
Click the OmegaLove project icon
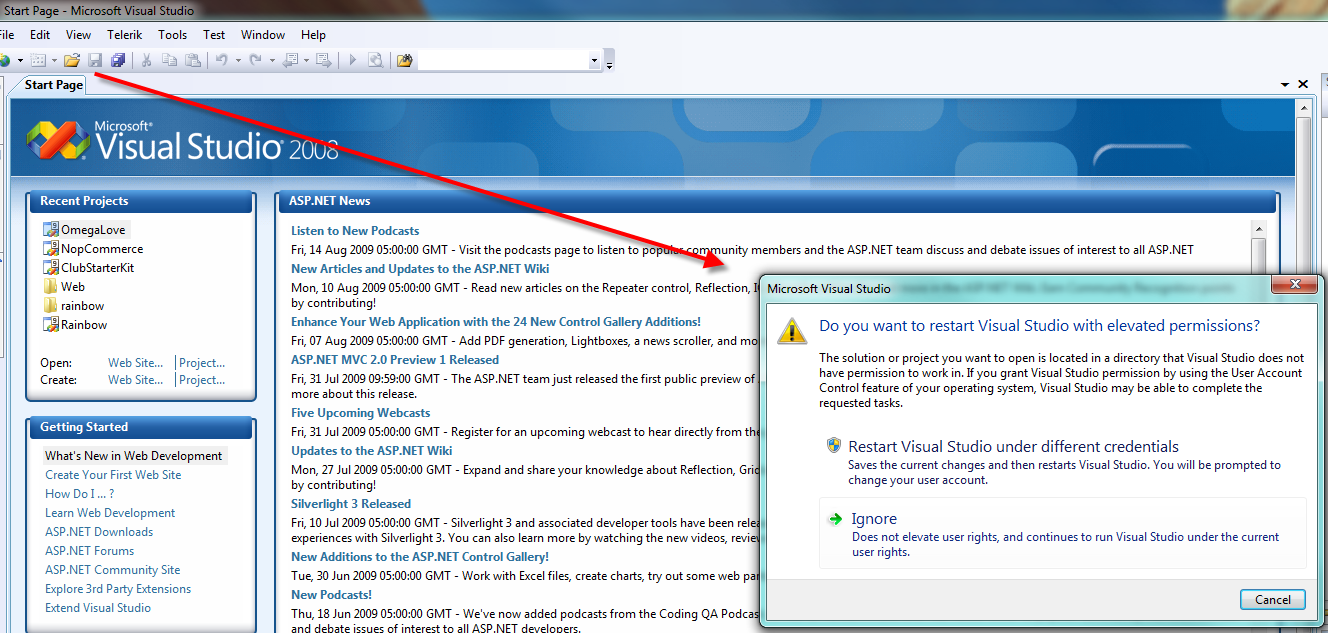coord(51,230)
